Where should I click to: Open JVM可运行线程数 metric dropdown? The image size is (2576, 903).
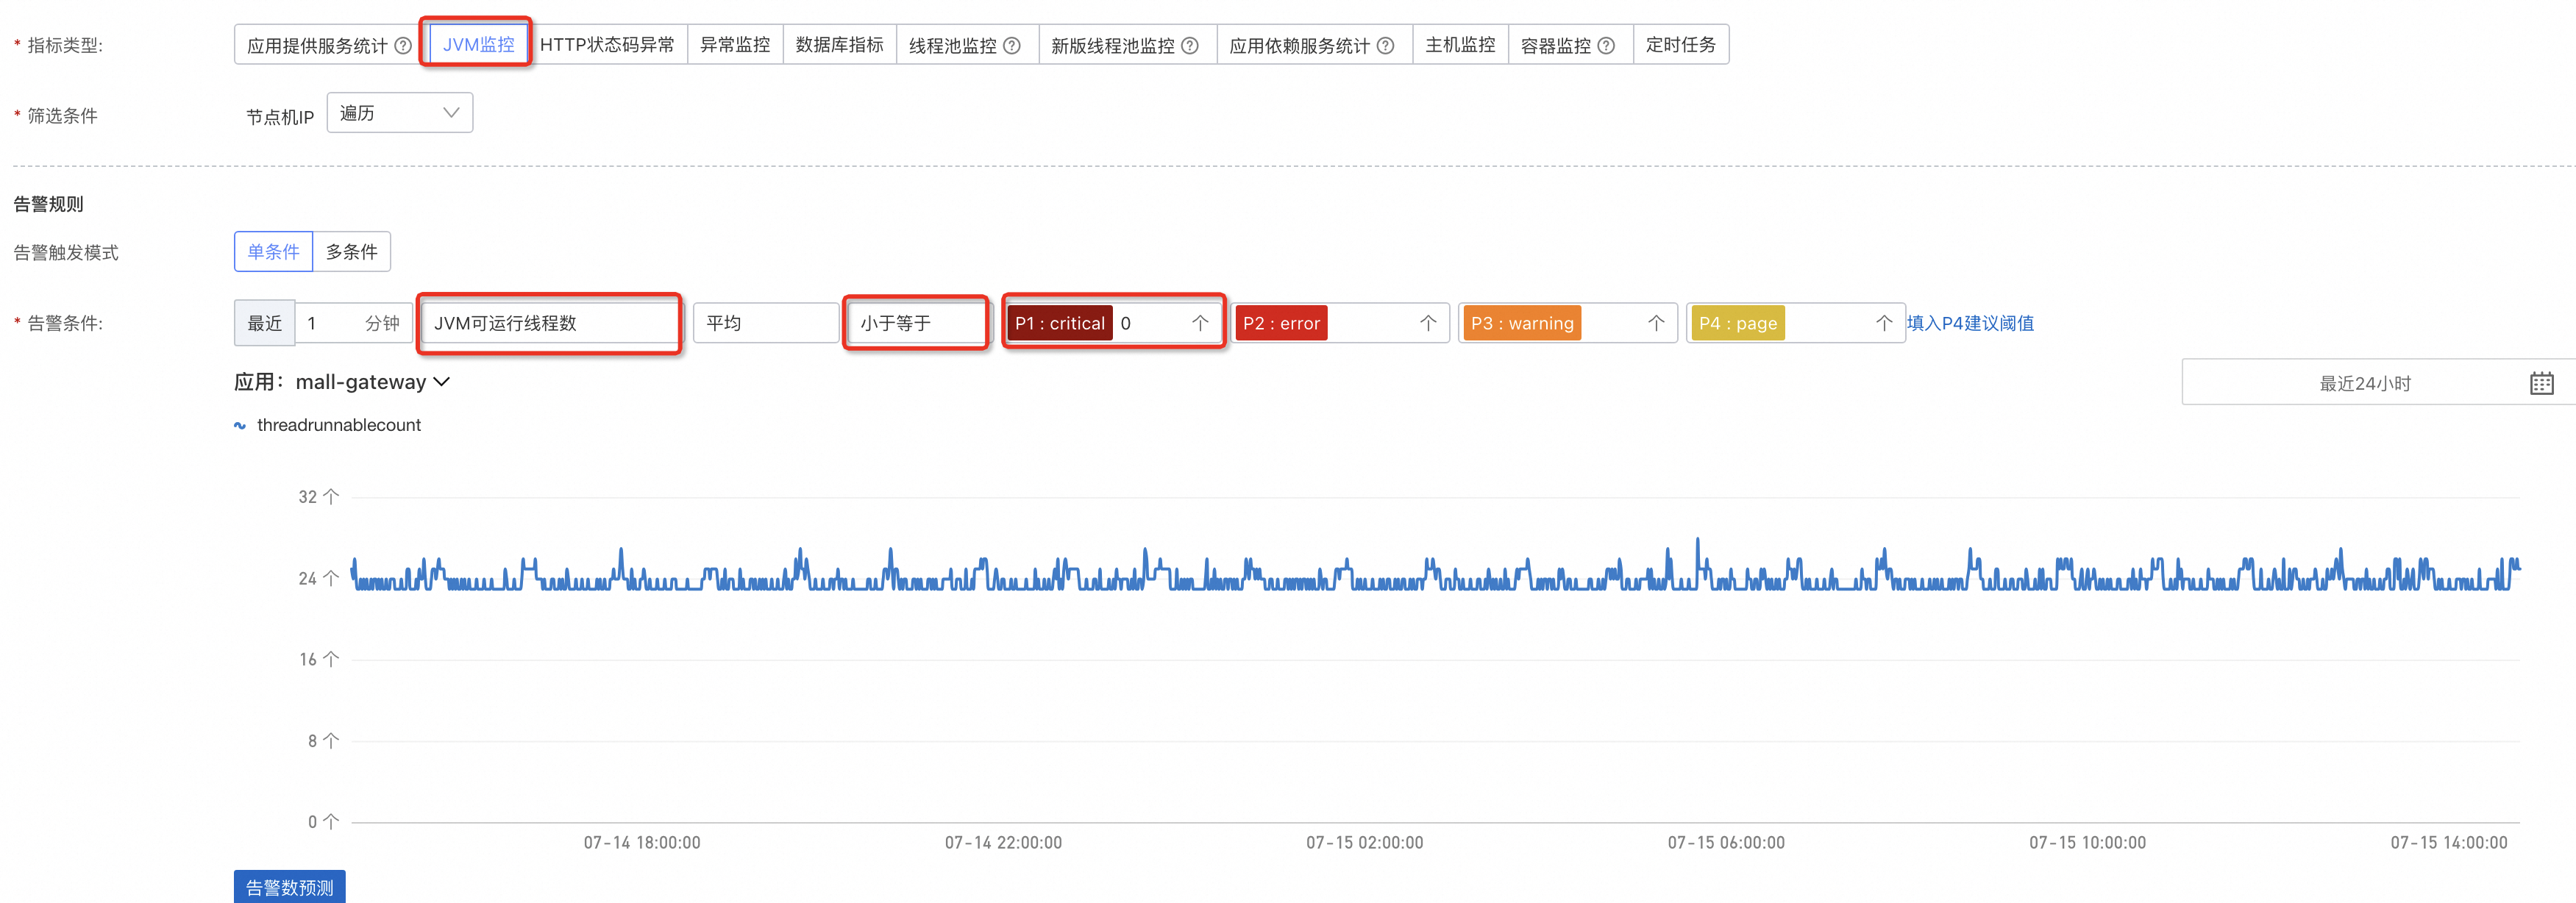pos(550,323)
